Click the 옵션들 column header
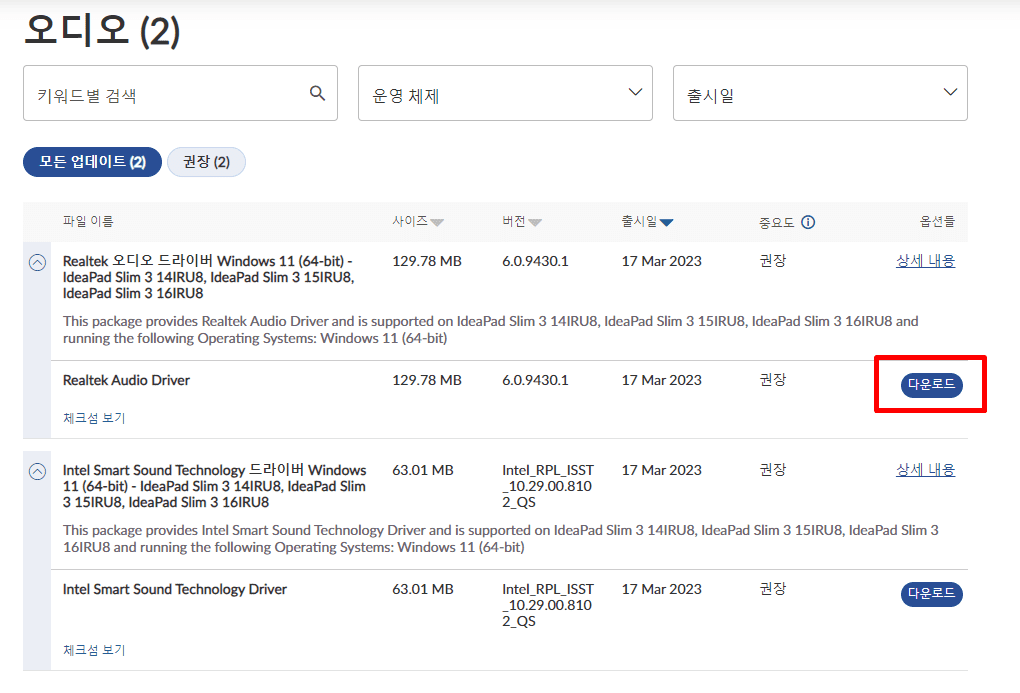This screenshot has width=1020, height=693. point(937,221)
